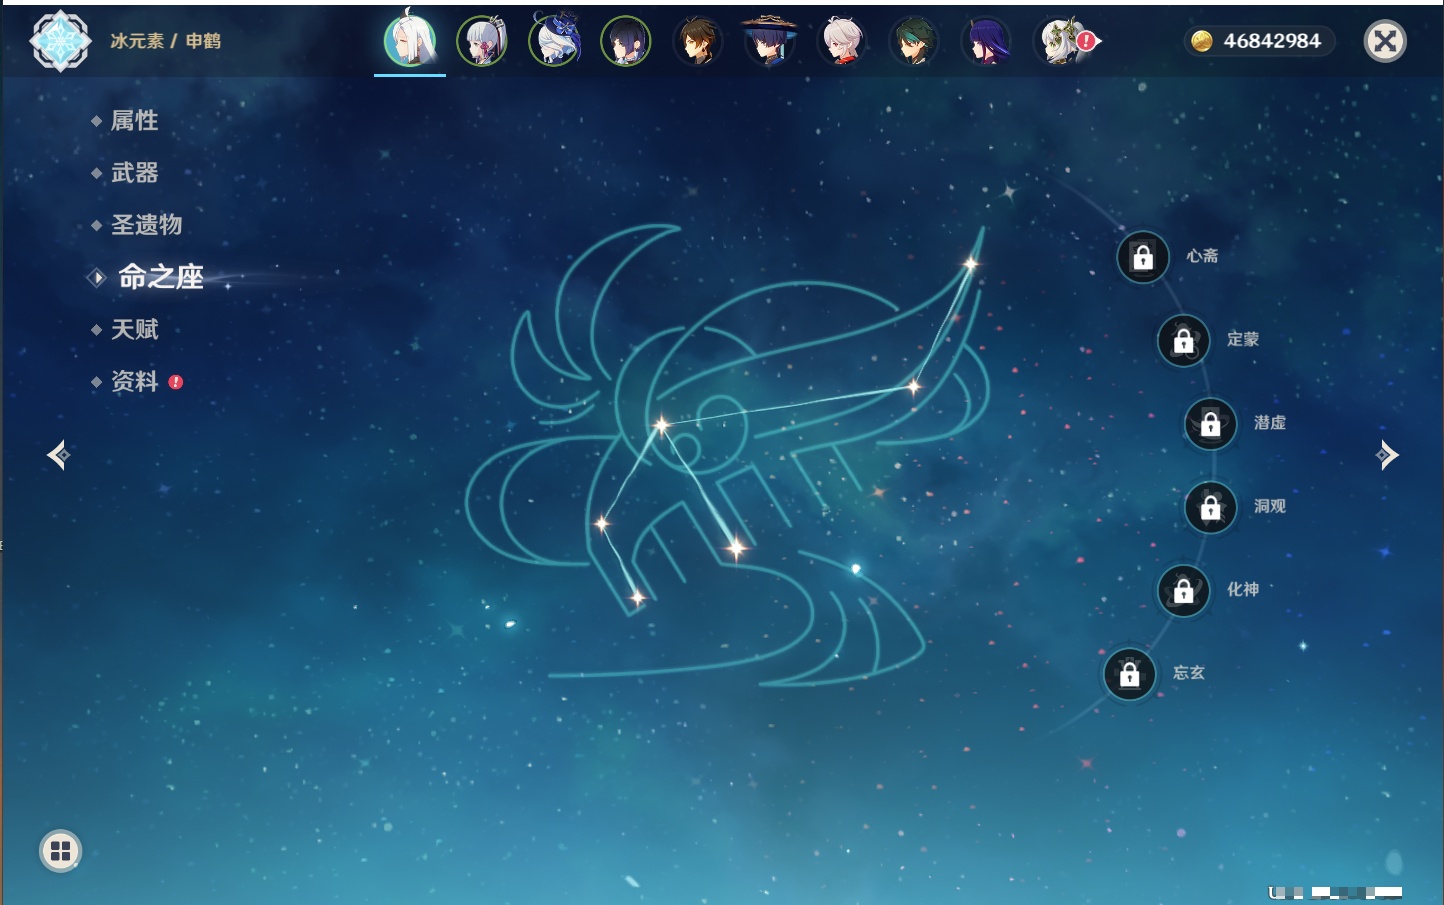
Task: Choose the Raiden Shogun purple-haired avatar
Action: click(986, 41)
